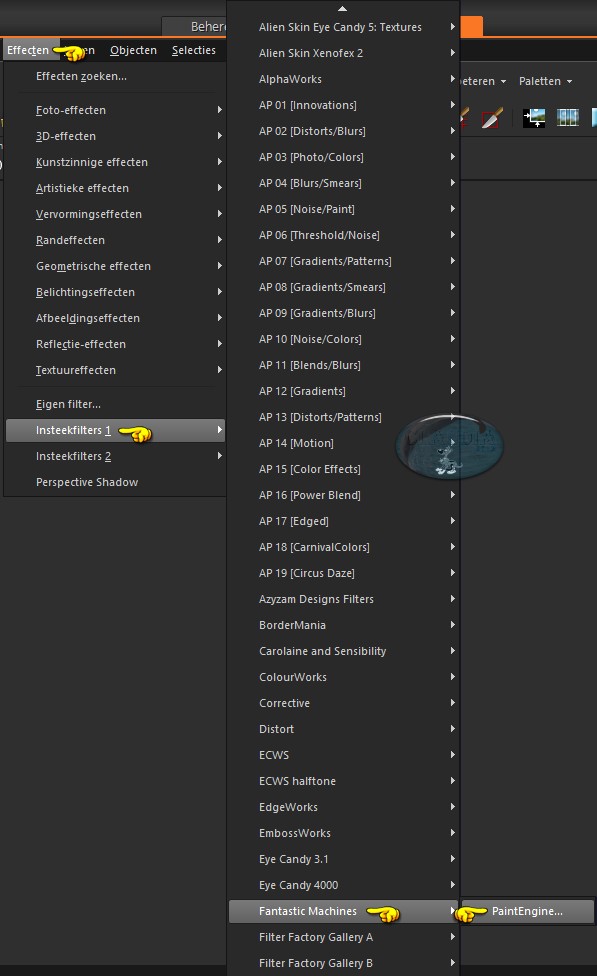Expand Geometrische effecten submenu arrow
The height and width of the screenshot is (976, 597).
click(x=220, y=266)
